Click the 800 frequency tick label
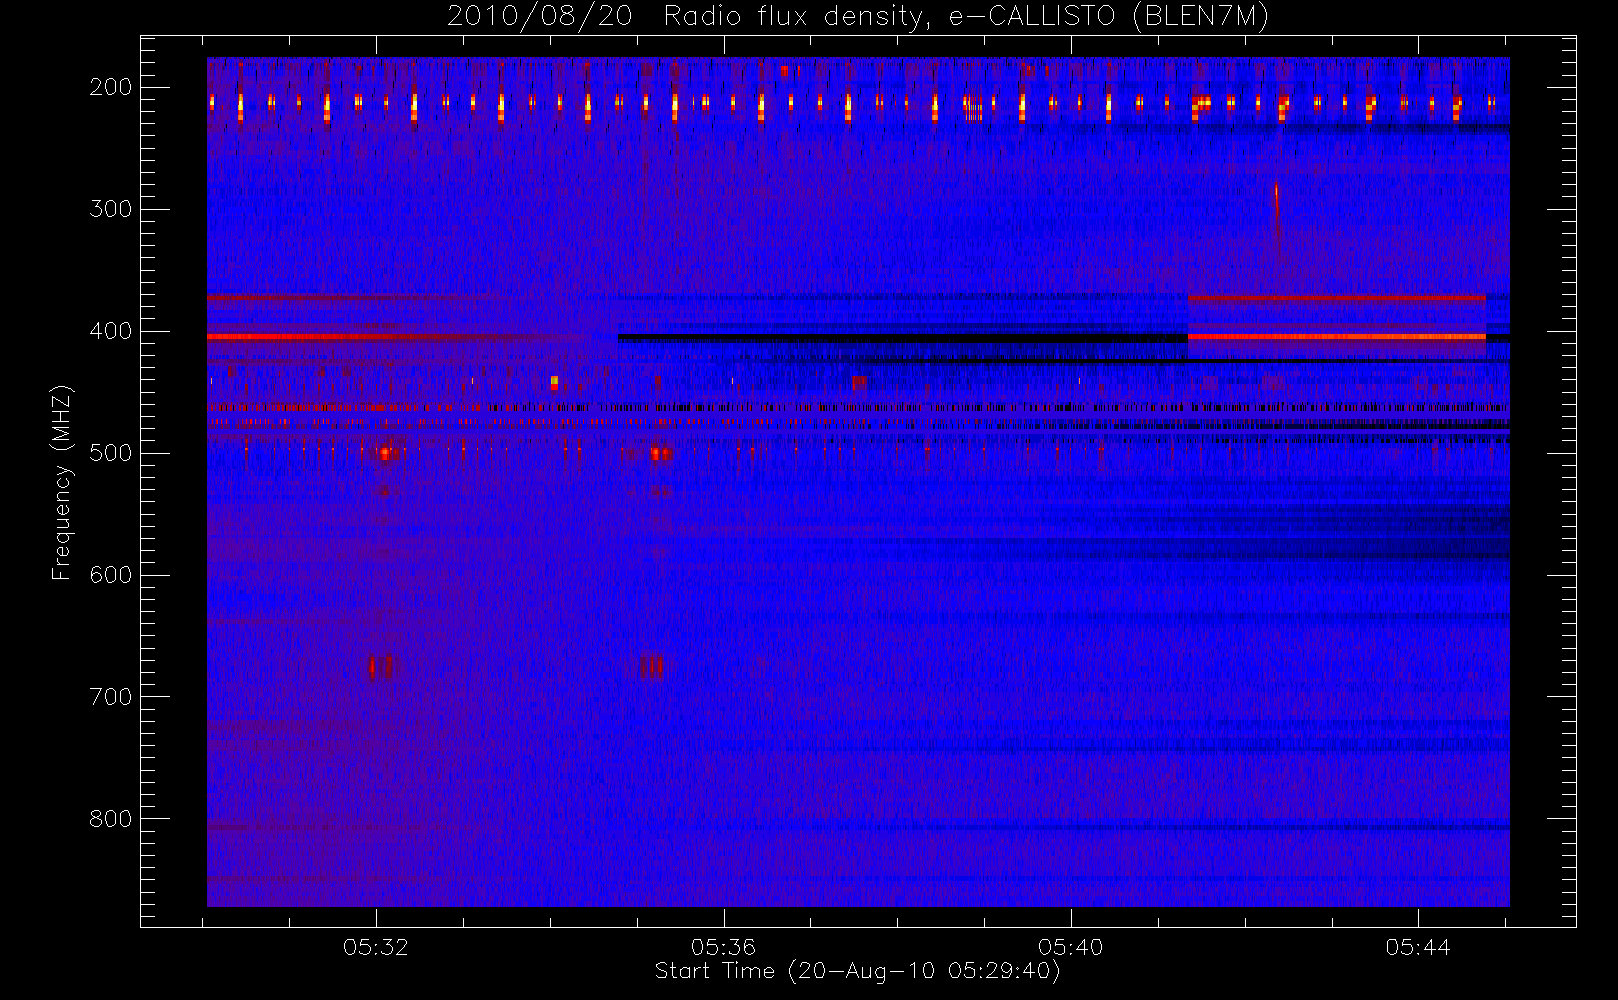1618x1000 pixels. click(111, 819)
